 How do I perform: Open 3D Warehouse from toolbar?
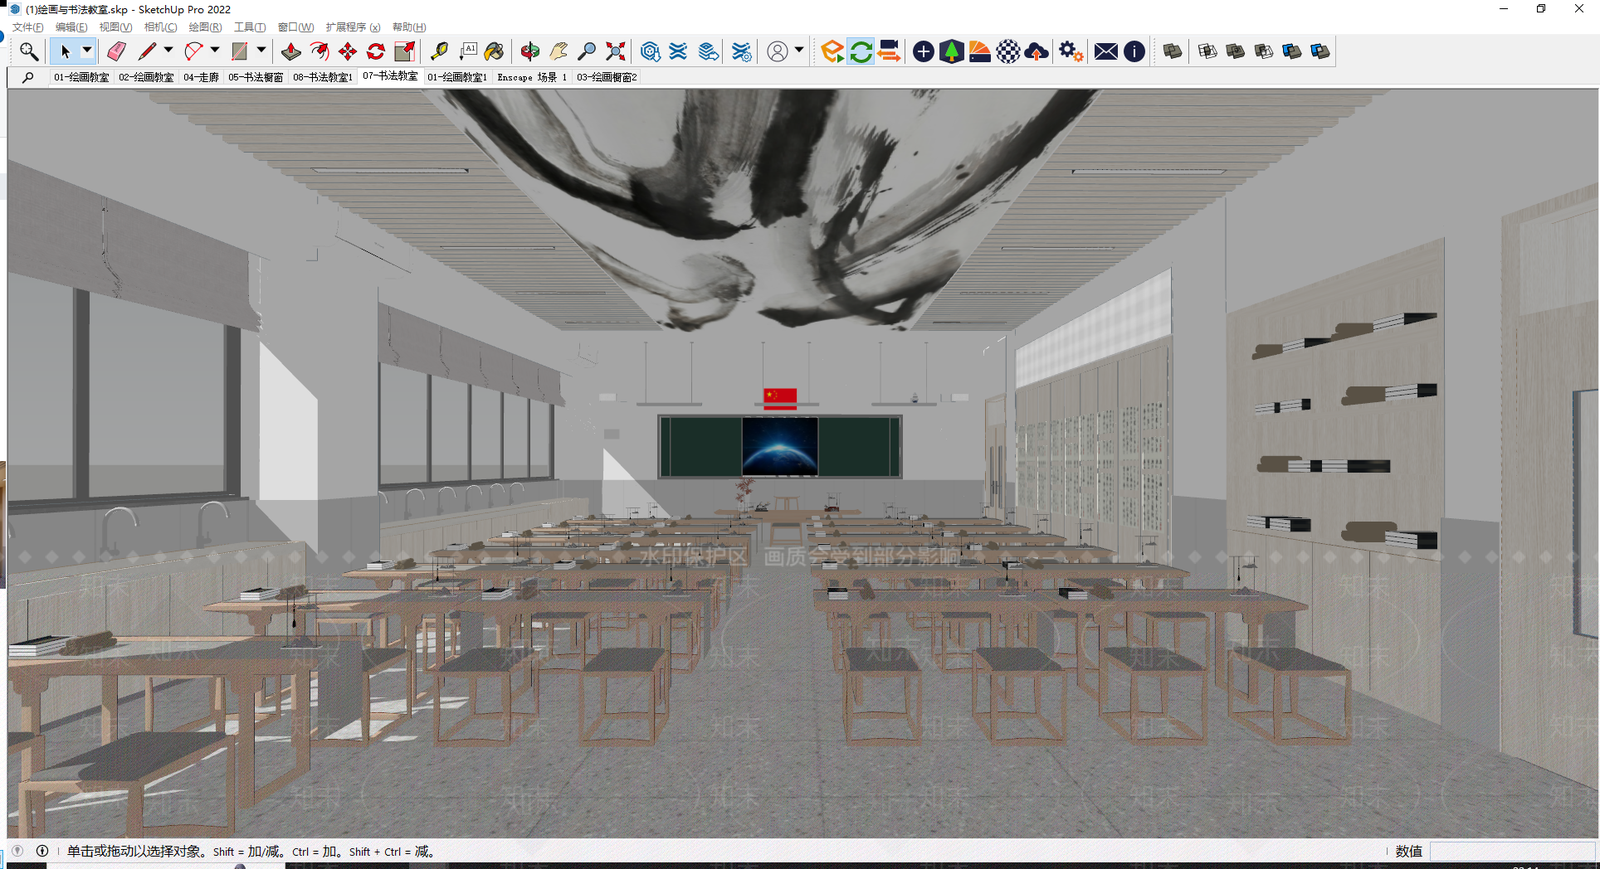(x=650, y=51)
